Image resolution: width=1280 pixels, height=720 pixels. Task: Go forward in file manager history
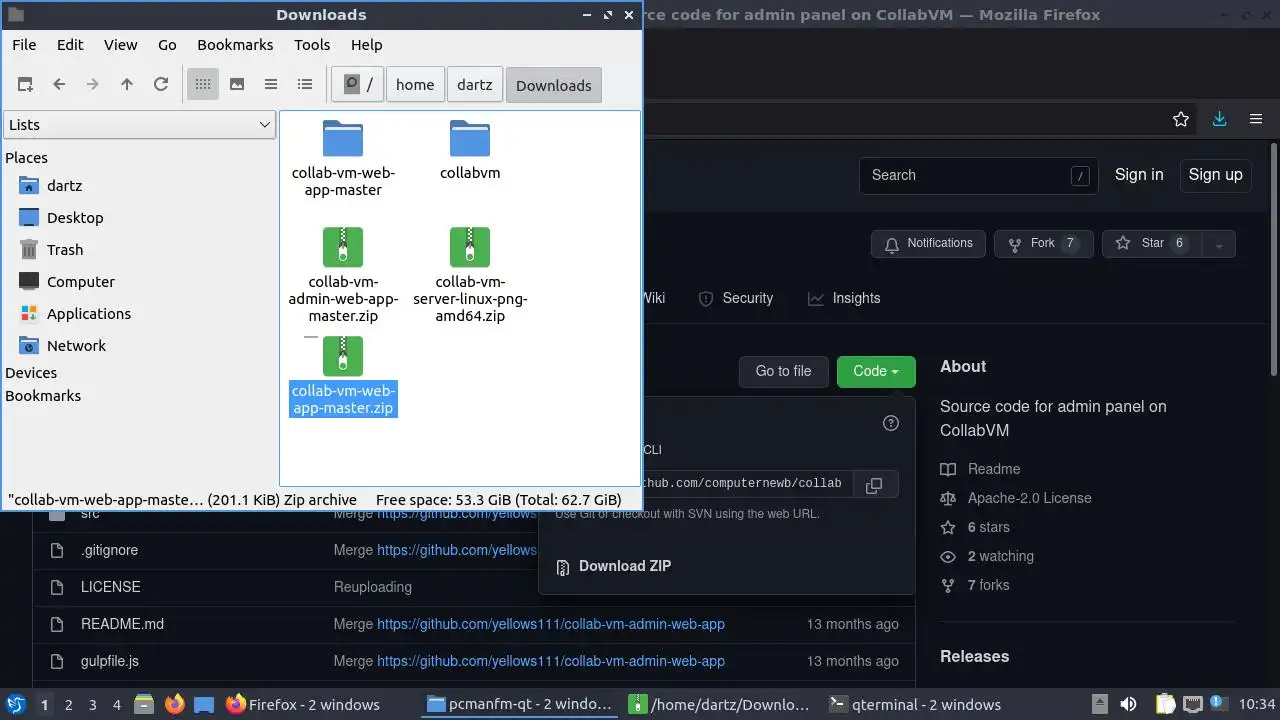(93, 85)
